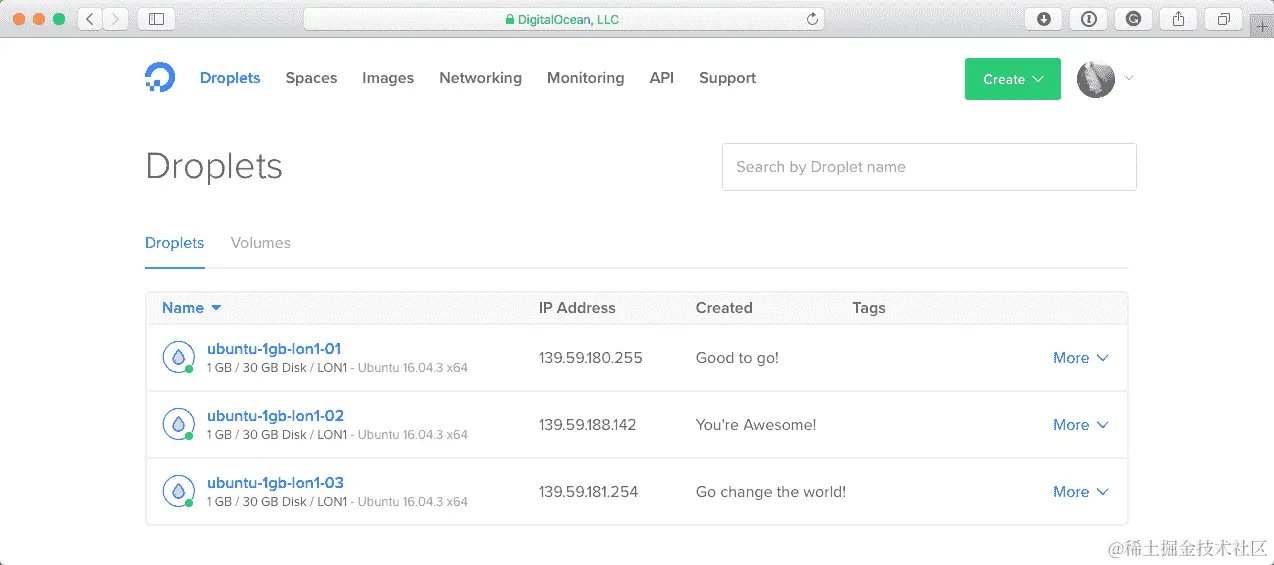Open the Safari share icon

tap(1179, 19)
